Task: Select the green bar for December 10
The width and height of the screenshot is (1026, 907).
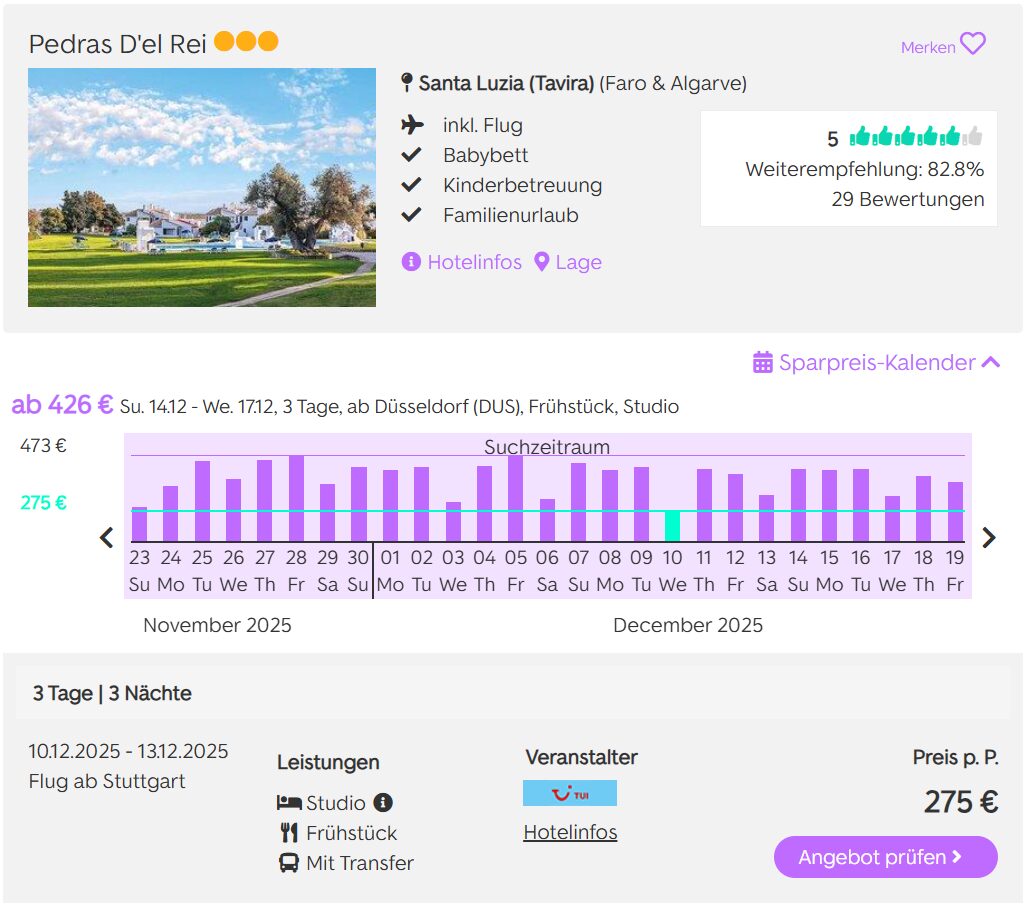Action: (673, 526)
